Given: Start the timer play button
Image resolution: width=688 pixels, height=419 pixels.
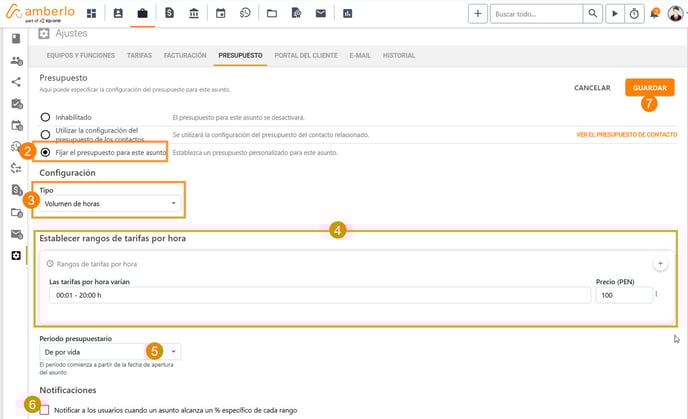Looking at the screenshot, I should [615, 14].
